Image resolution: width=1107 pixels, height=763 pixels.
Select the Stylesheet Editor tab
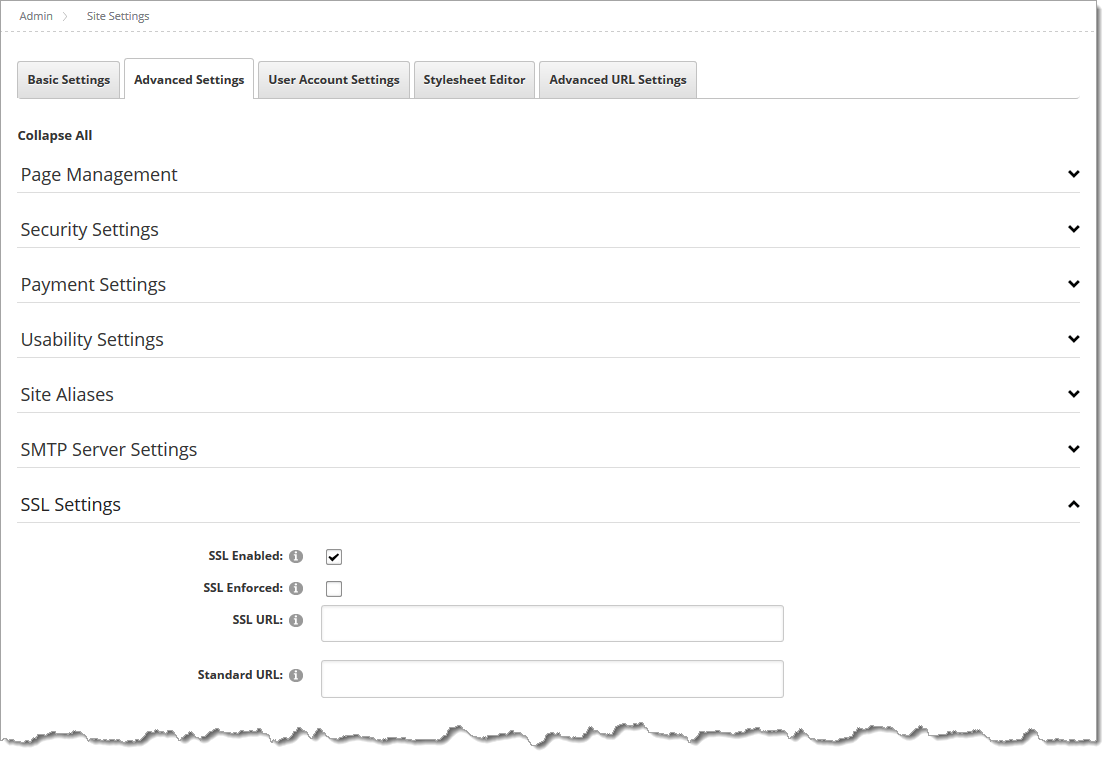[474, 79]
